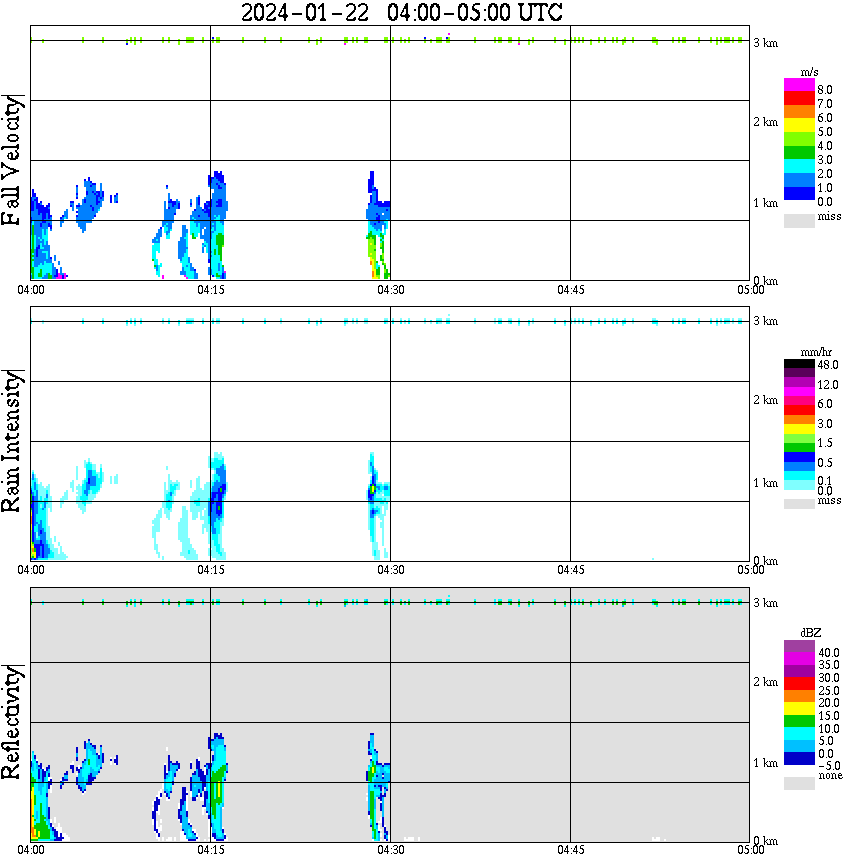850x868 pixels.
Task: Click 04:15 tick label under Fall Velocity panel
Action: click(211, 290)
